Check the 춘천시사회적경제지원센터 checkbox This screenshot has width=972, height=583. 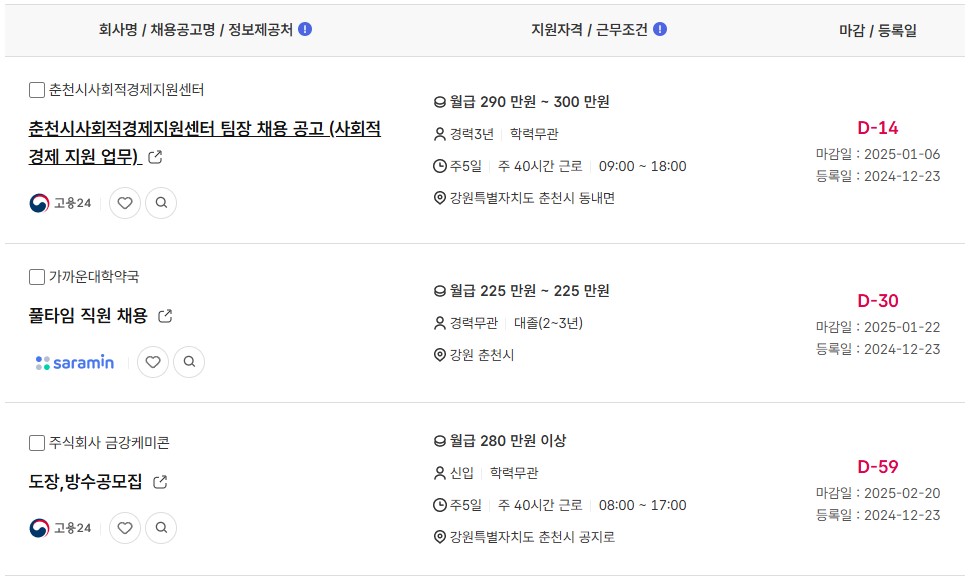[37, 90]
